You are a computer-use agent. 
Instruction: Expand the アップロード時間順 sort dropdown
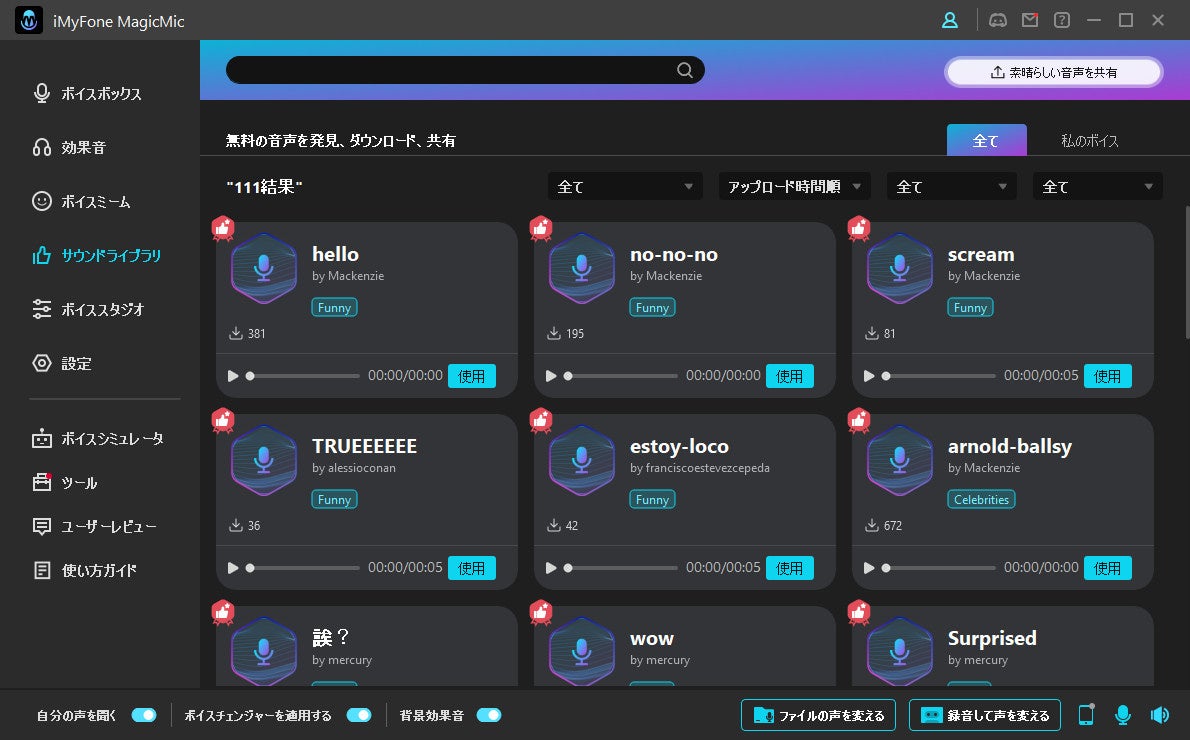794,186
